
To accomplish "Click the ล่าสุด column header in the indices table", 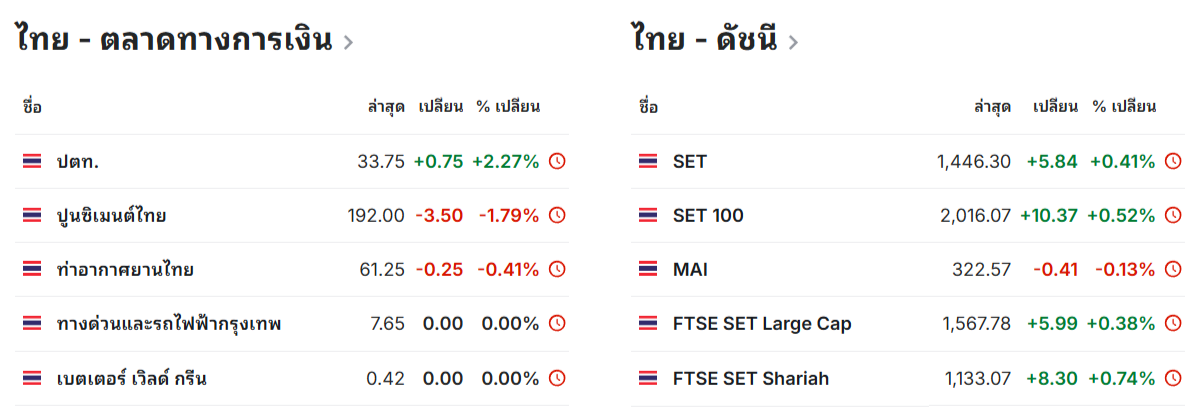I will (992, 107).
